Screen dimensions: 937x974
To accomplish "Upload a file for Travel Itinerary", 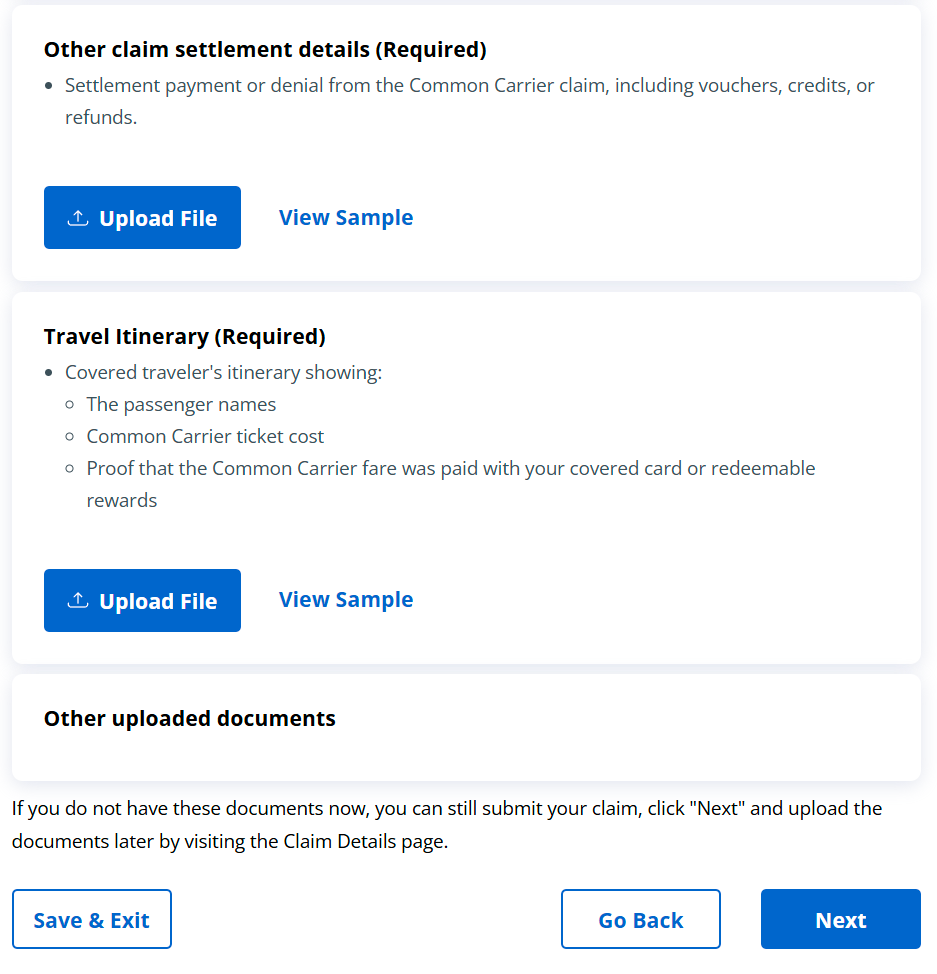I will click(x=142, y=601).
